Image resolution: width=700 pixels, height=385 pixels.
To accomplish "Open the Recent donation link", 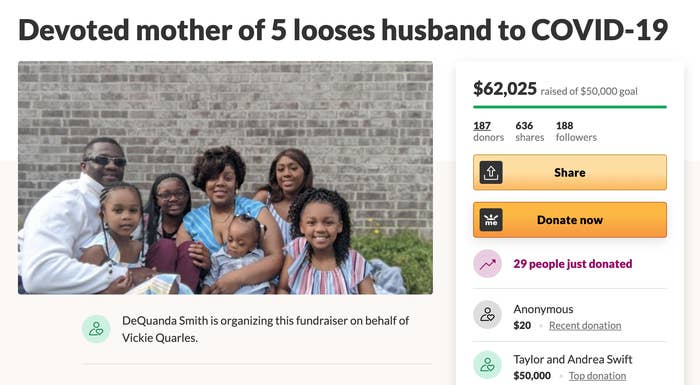I will click(x=585, y=326).
